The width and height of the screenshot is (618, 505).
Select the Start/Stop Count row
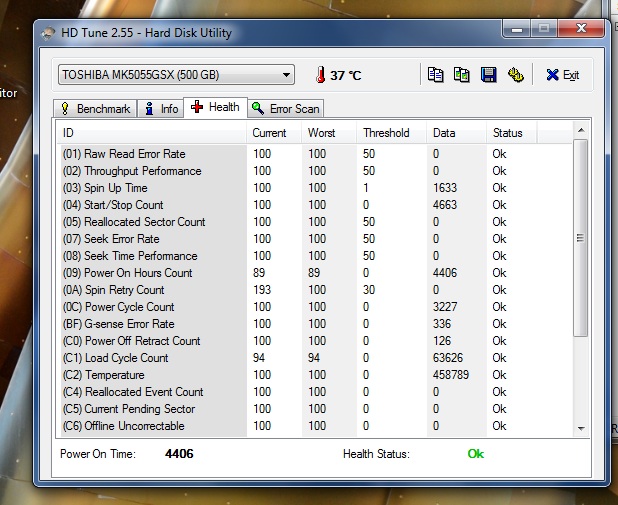click(x=315, y=205)
